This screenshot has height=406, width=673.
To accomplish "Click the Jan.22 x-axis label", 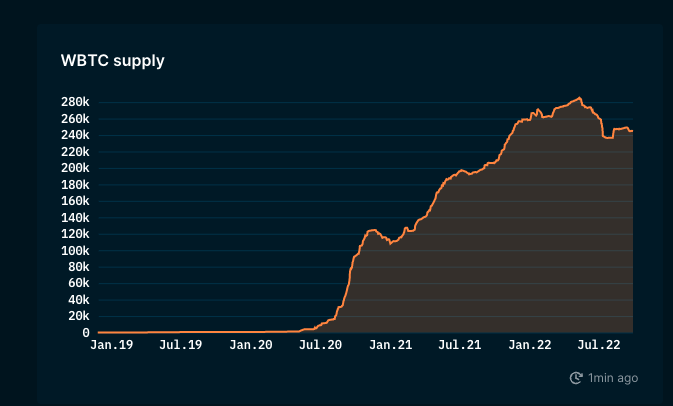I will [x=530, y=345].
